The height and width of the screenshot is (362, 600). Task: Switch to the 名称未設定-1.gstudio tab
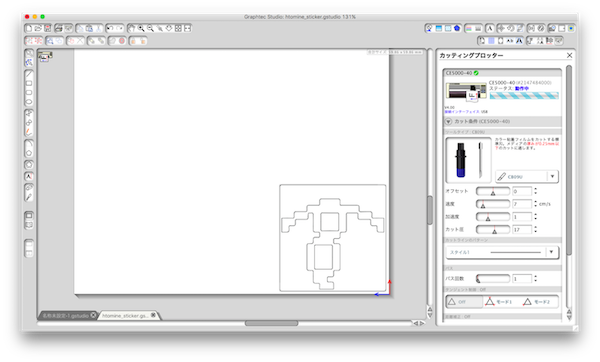(x=65, y=315)
